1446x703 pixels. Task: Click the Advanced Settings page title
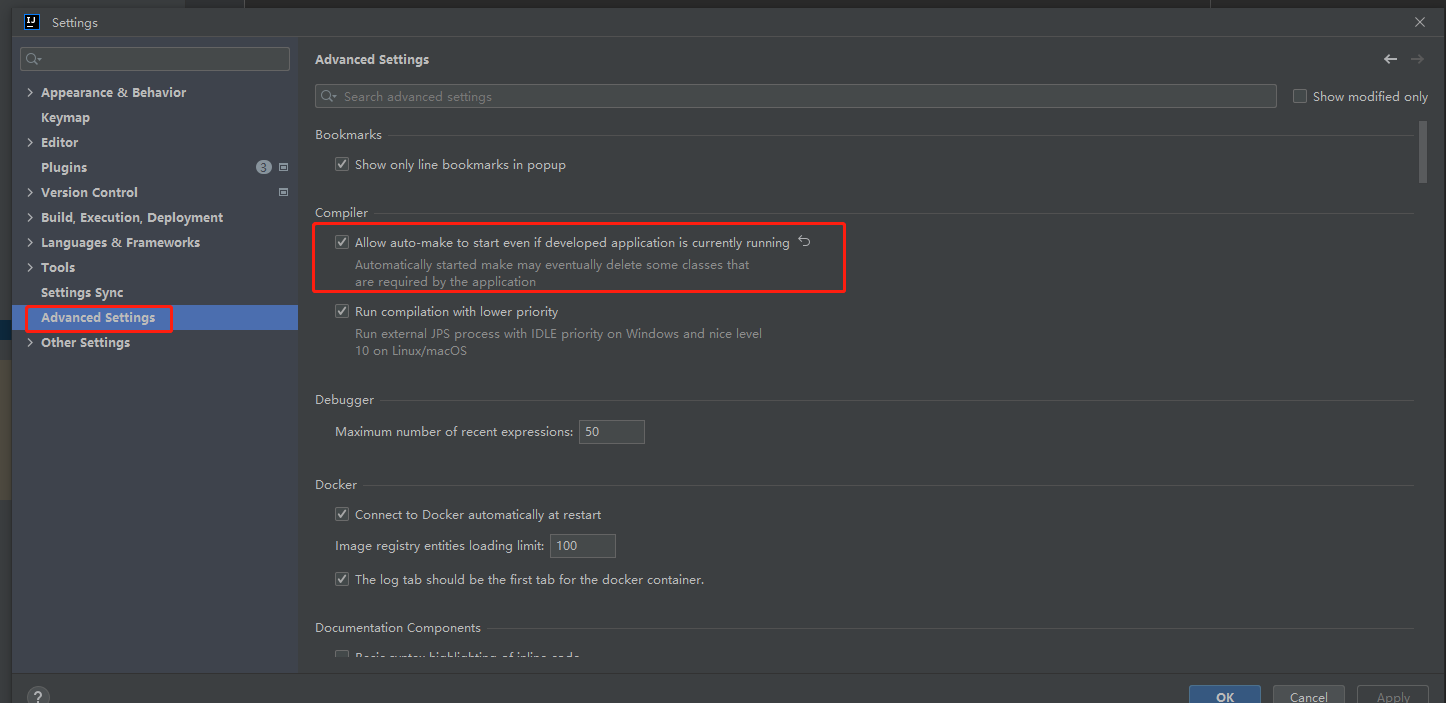(x=372, y=60)
